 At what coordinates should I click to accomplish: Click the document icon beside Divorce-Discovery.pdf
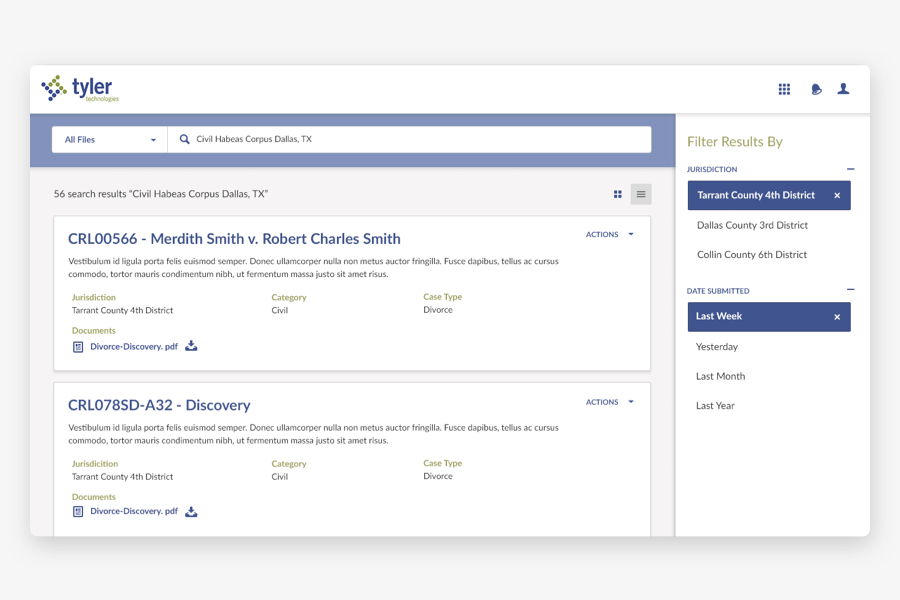coord(77,344)
